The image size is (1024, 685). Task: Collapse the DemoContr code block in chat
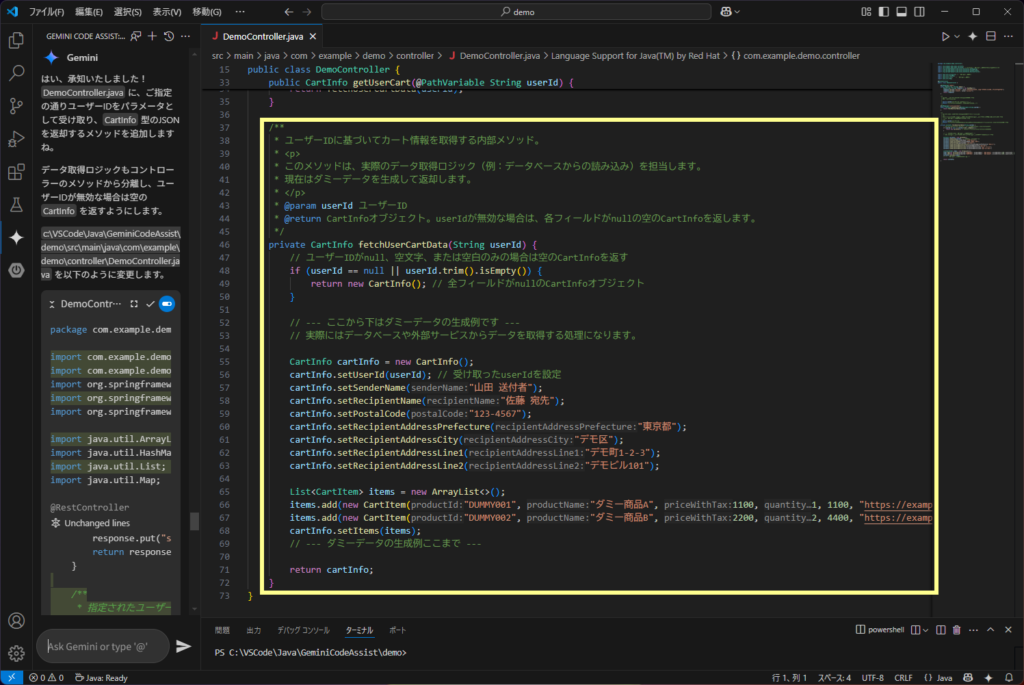(x=52, y=304)
